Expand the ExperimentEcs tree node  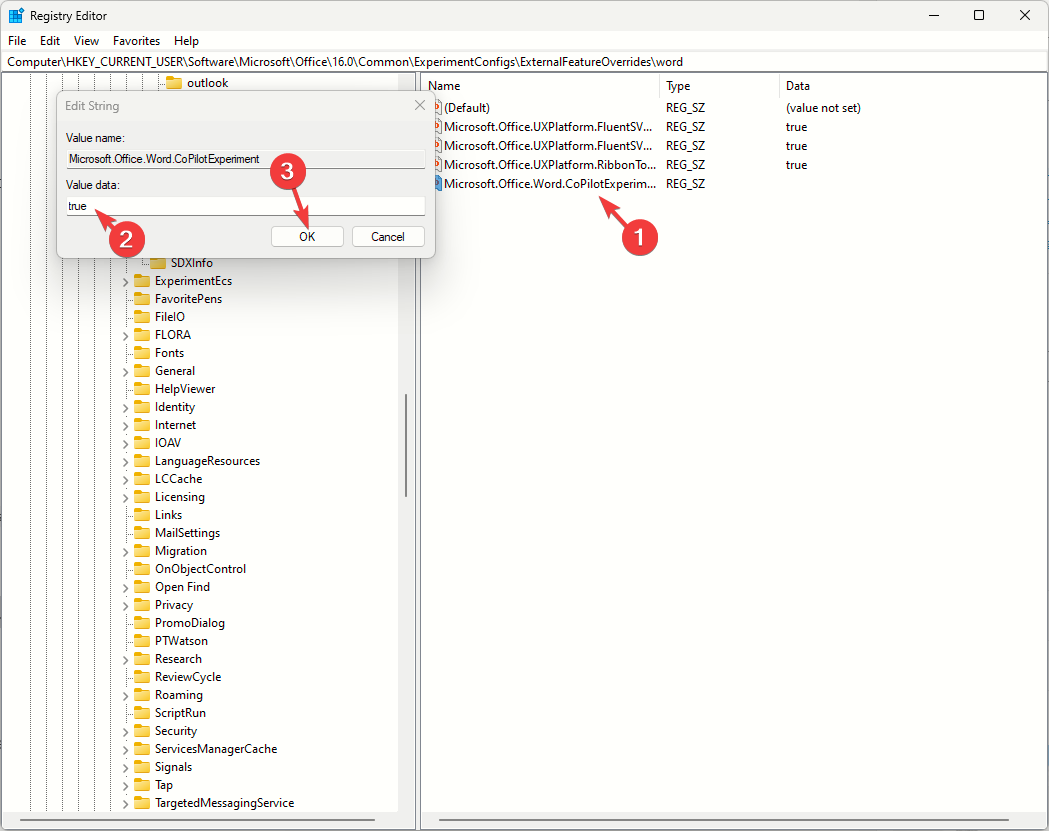(x=125, y=282)
